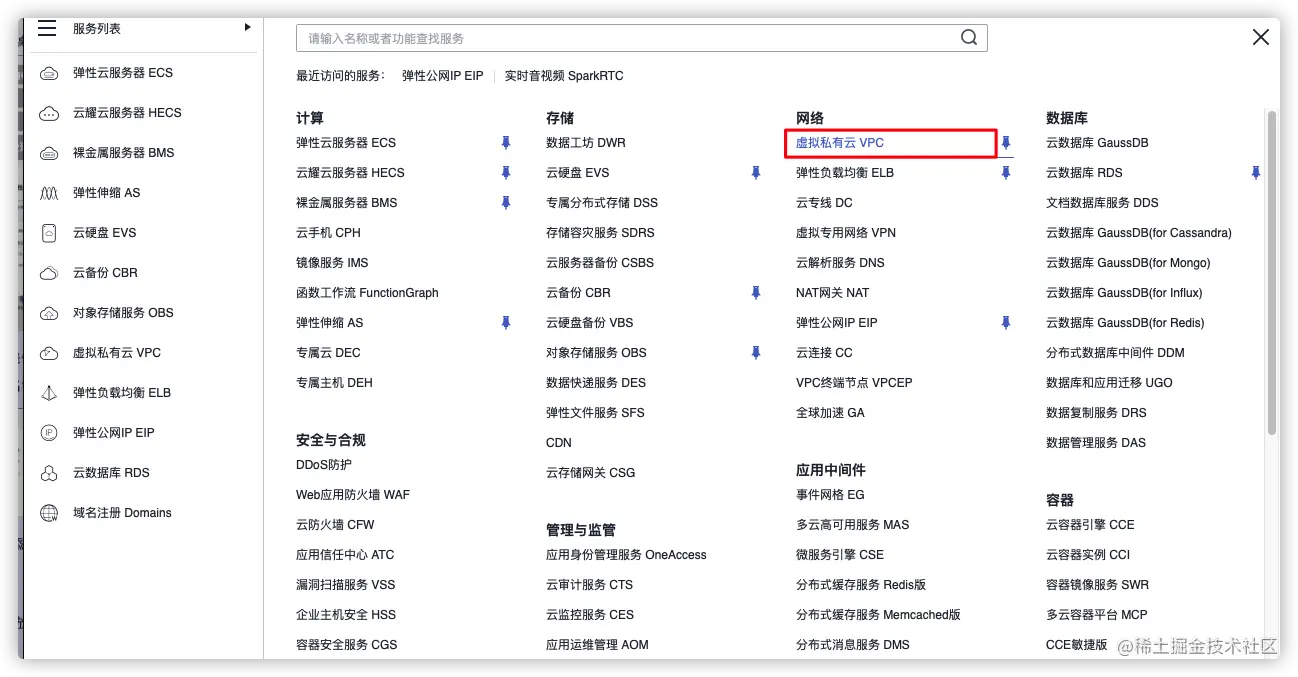Open 镜像服务 IMS
Screen dimensions: 1298x677
tap(332, 263)
